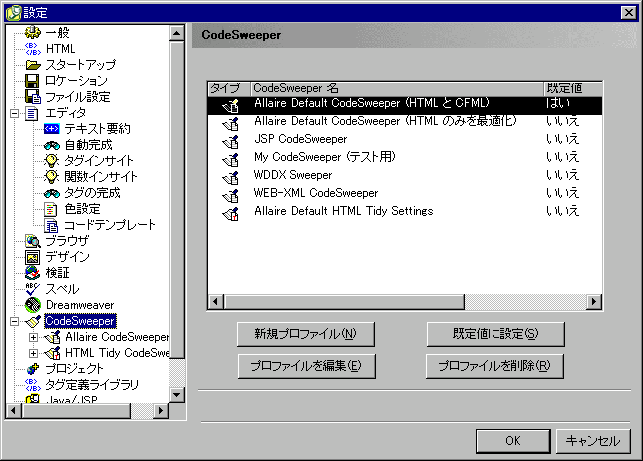Image resolution: width=643 pixels, height=461 pixels.
Task: Click the コードテンプレート icon
Action: pyautogui.click(x=51, y=225)
